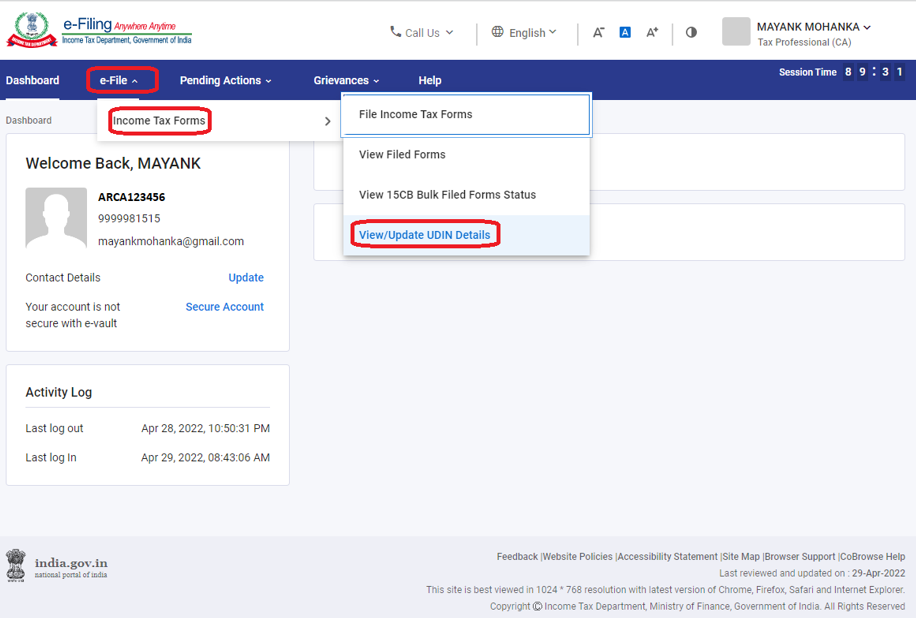Click the profile photo placeholder in Welcome card
This screenshot has width=916, height=618.
(56, 218)
